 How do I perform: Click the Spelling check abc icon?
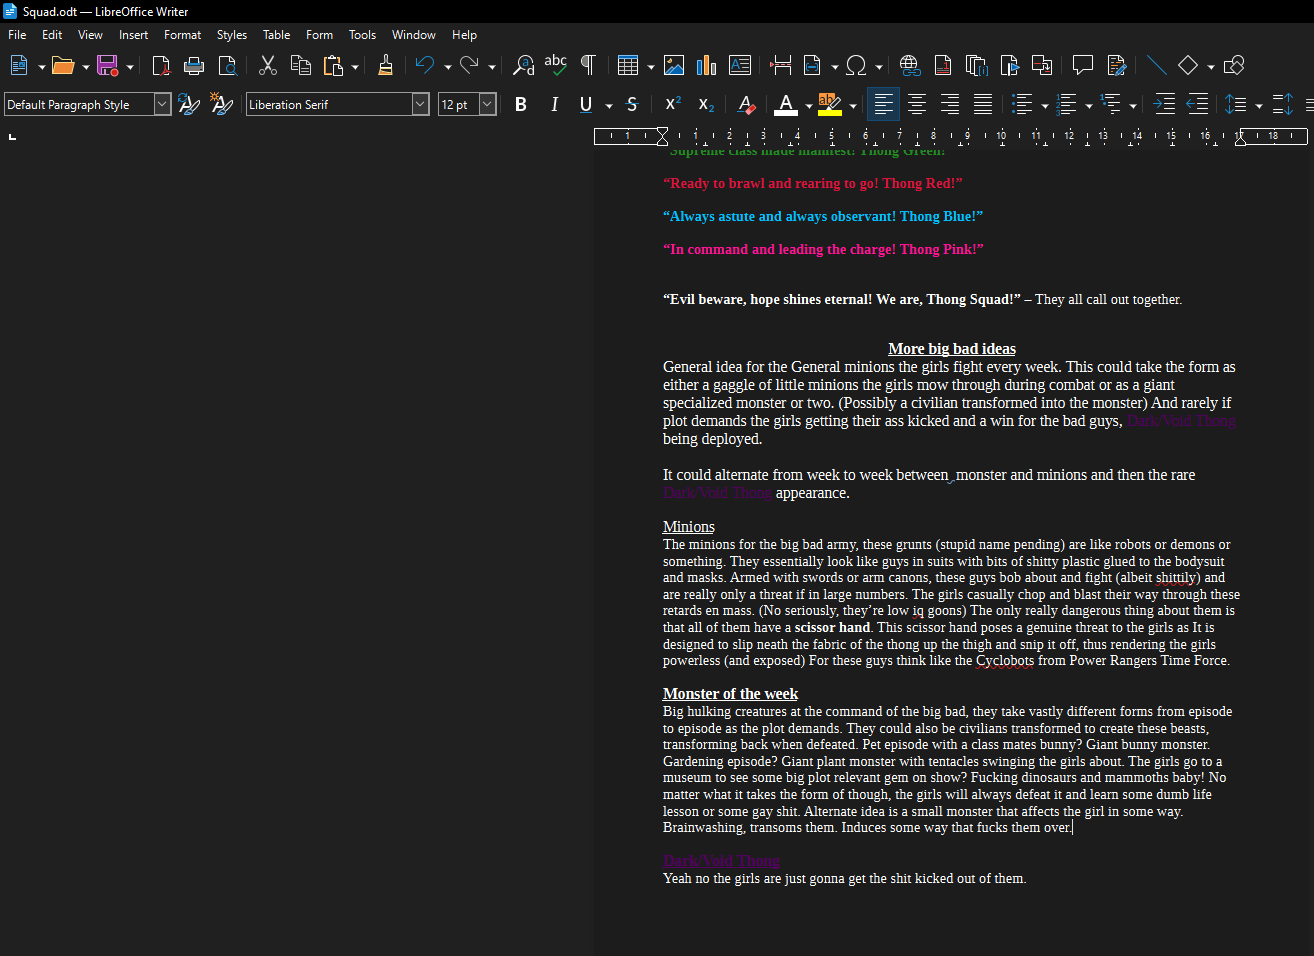(556, 66)
